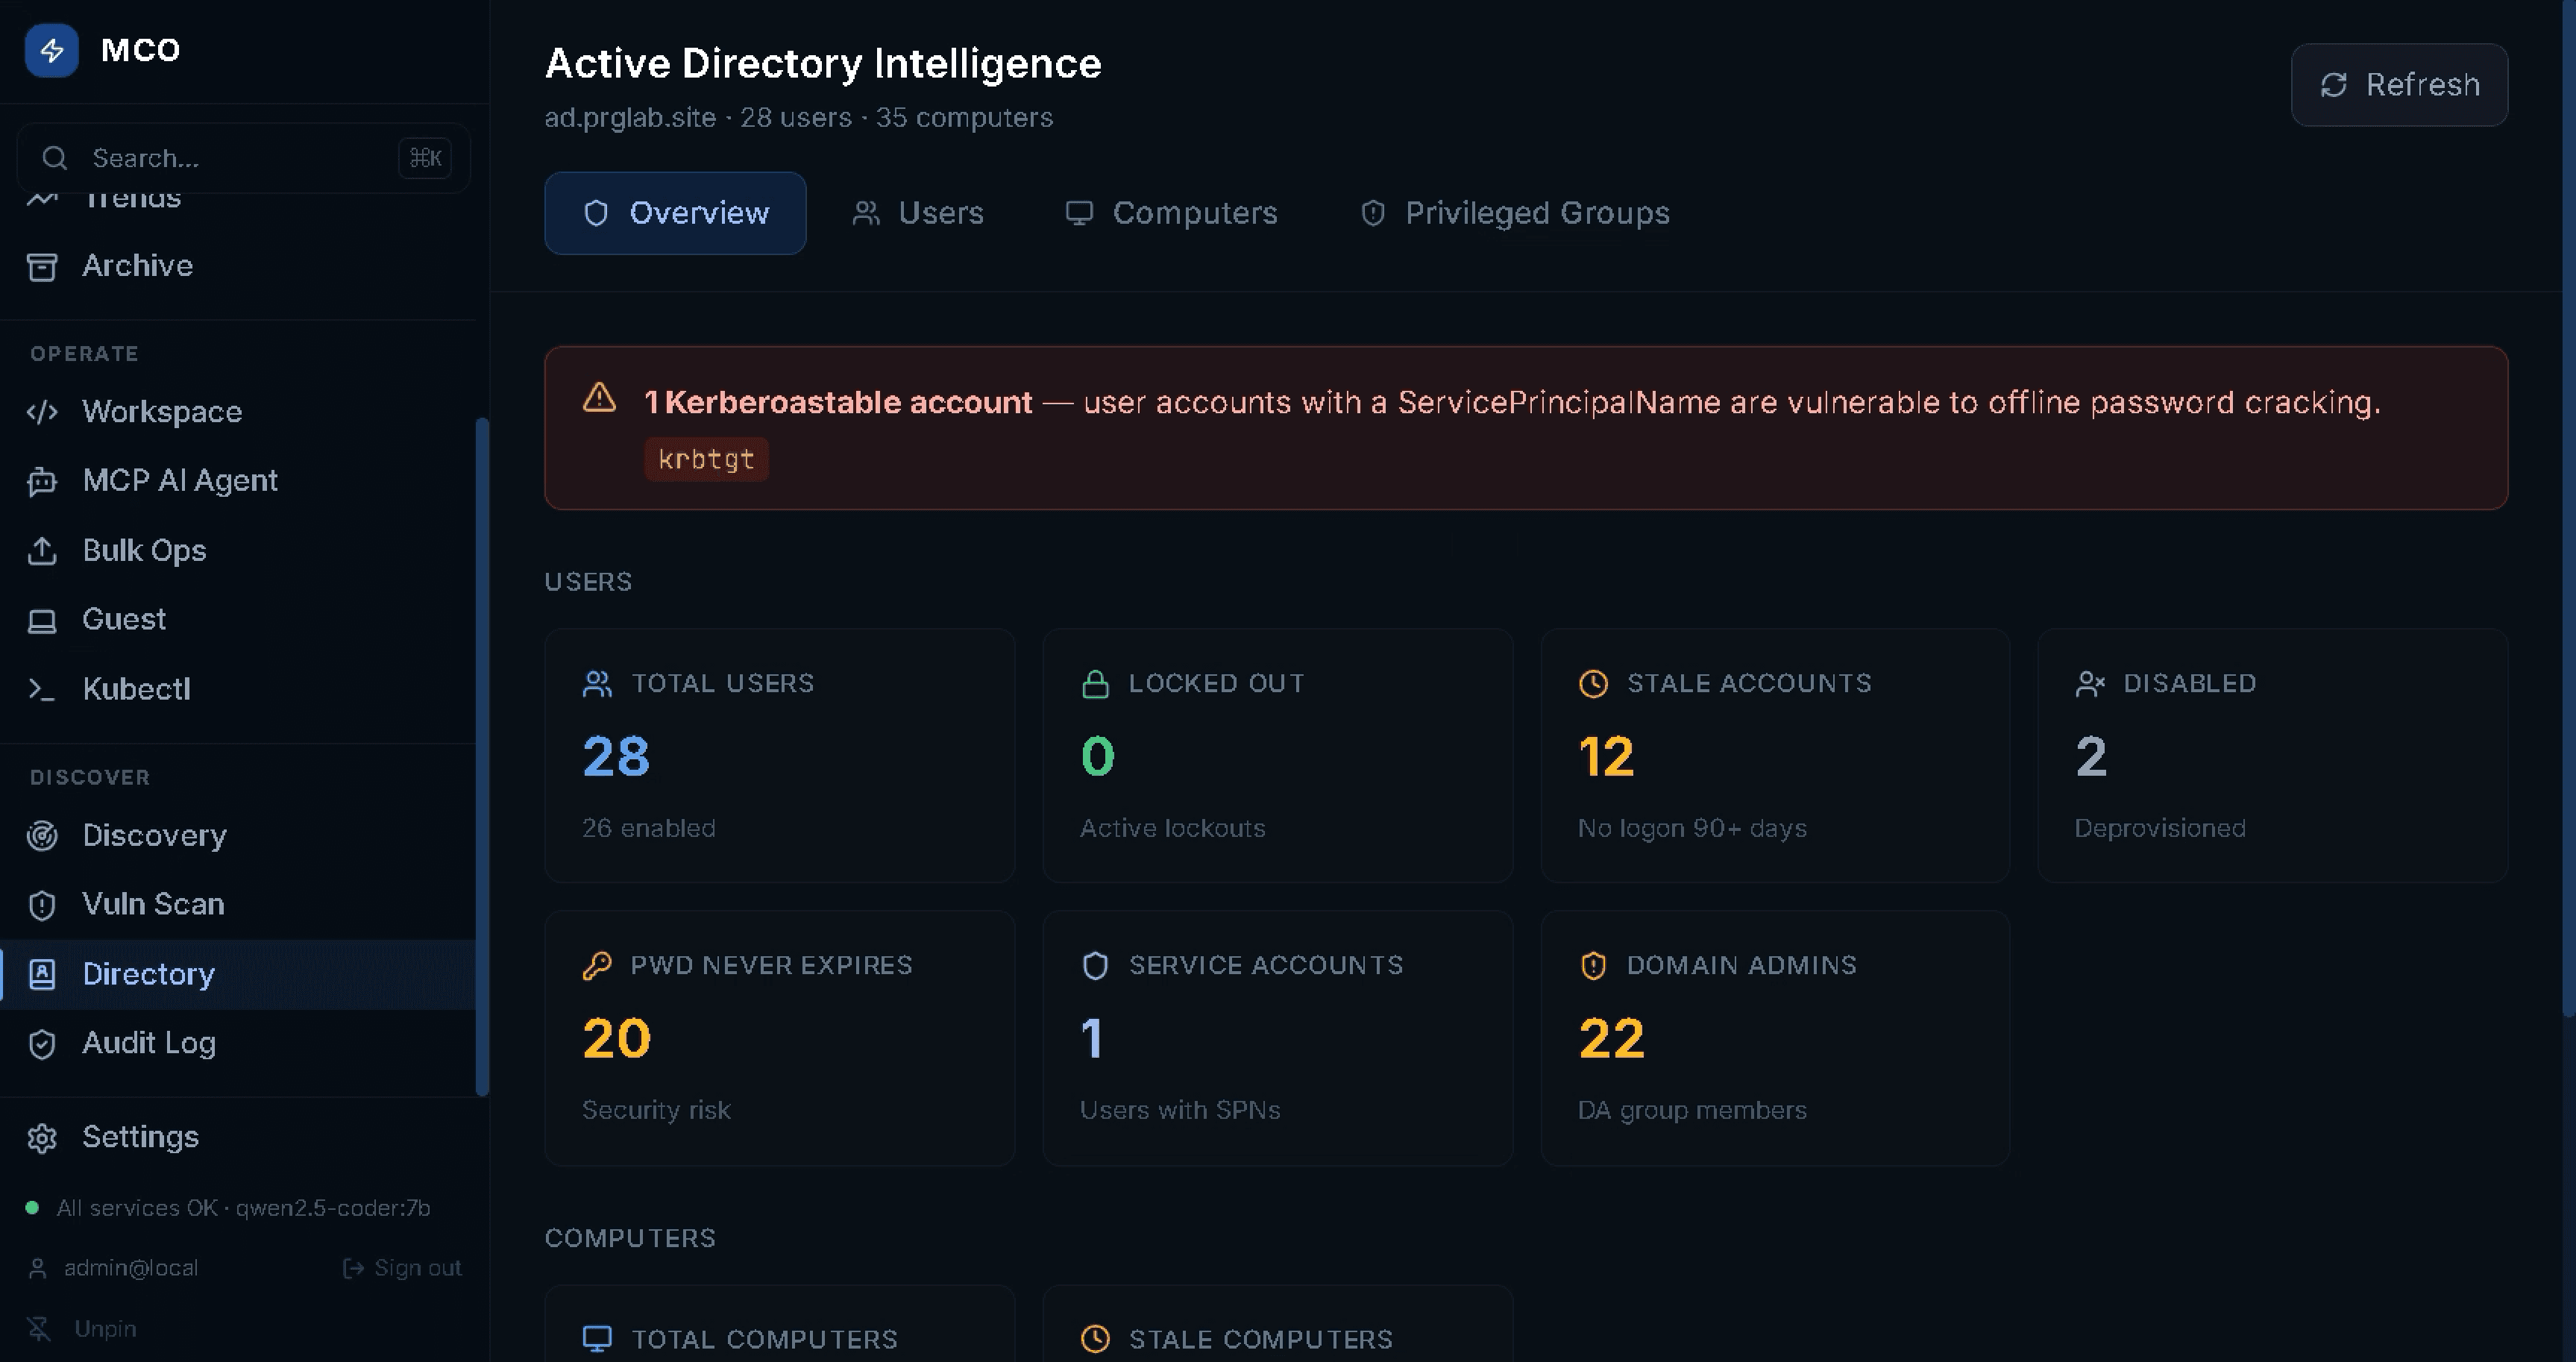
Task: Click the Kubectl prompt icon
Action: (42, 689)
